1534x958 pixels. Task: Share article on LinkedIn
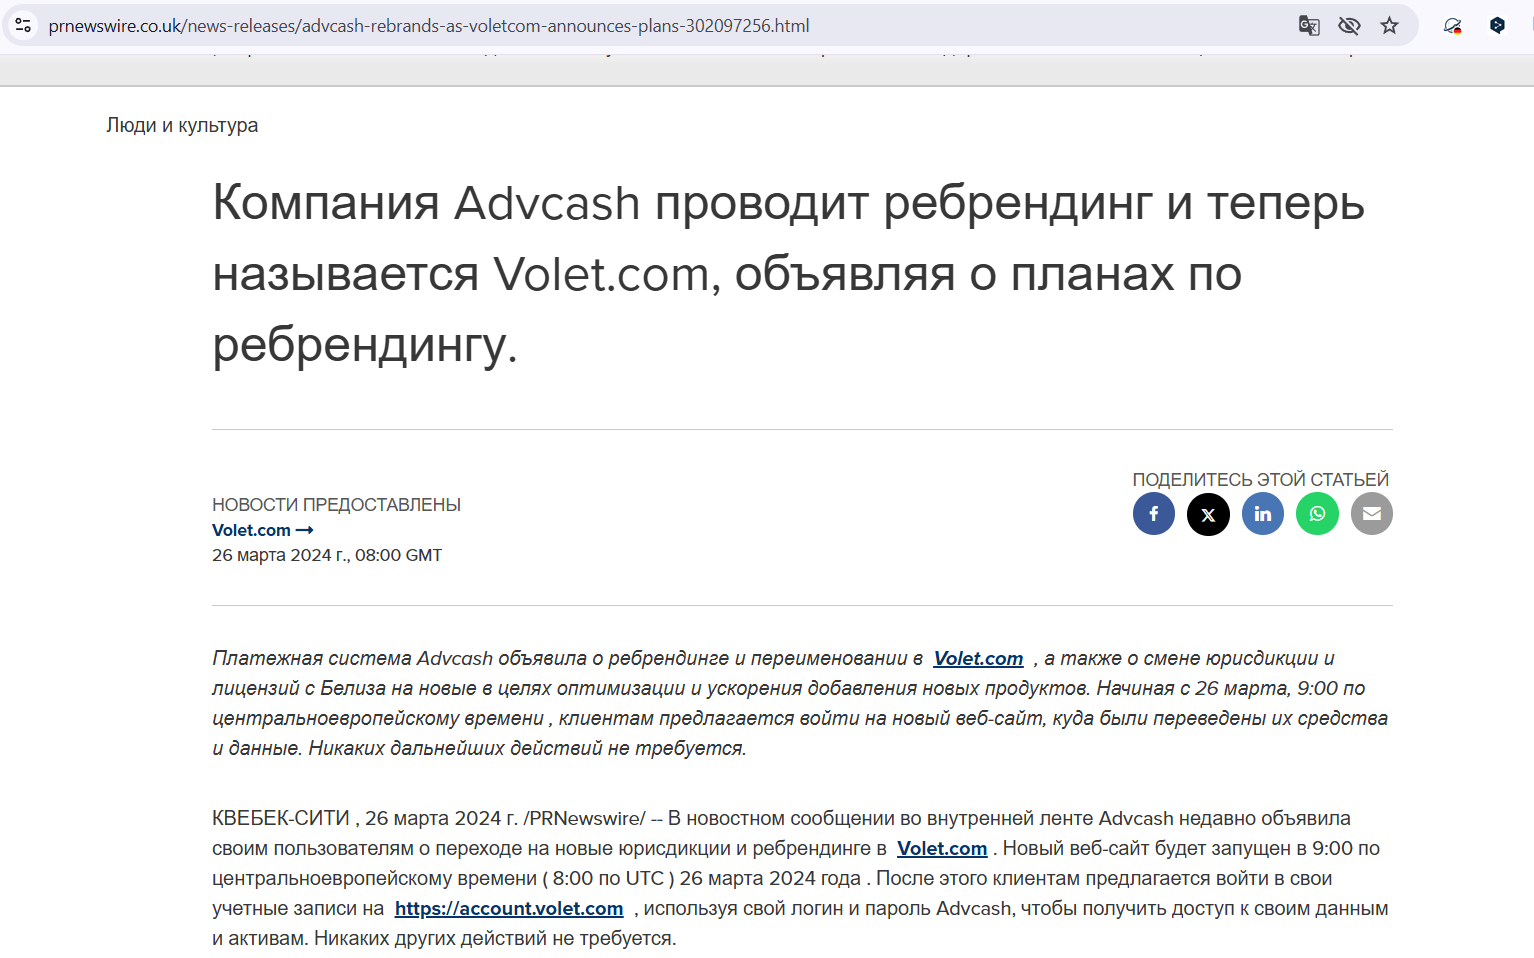pyautogui.click(x=1263, y=514)
